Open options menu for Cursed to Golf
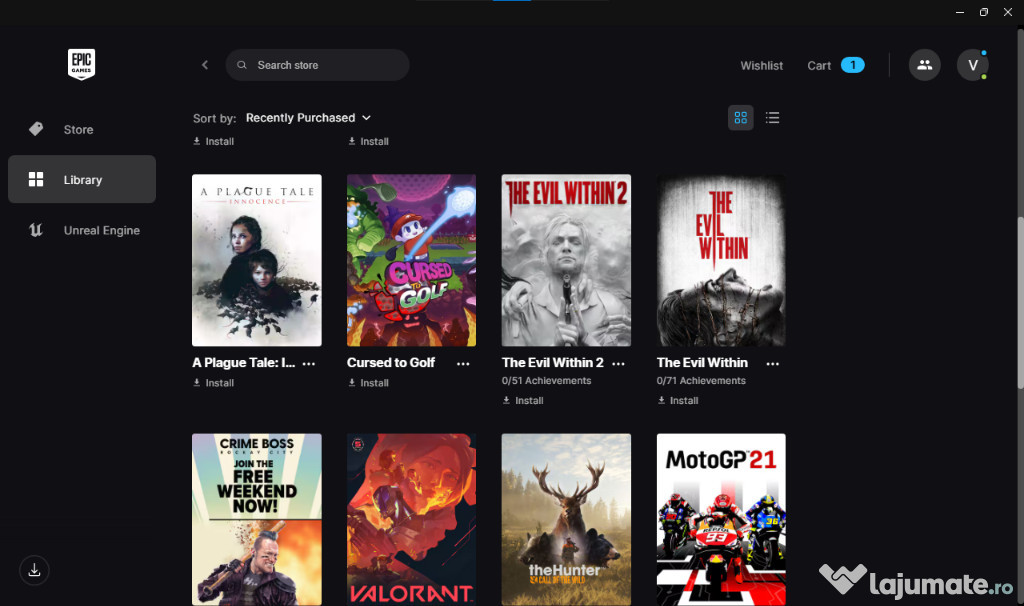Screen dimensions: 1024x606 tap(463, 364)
